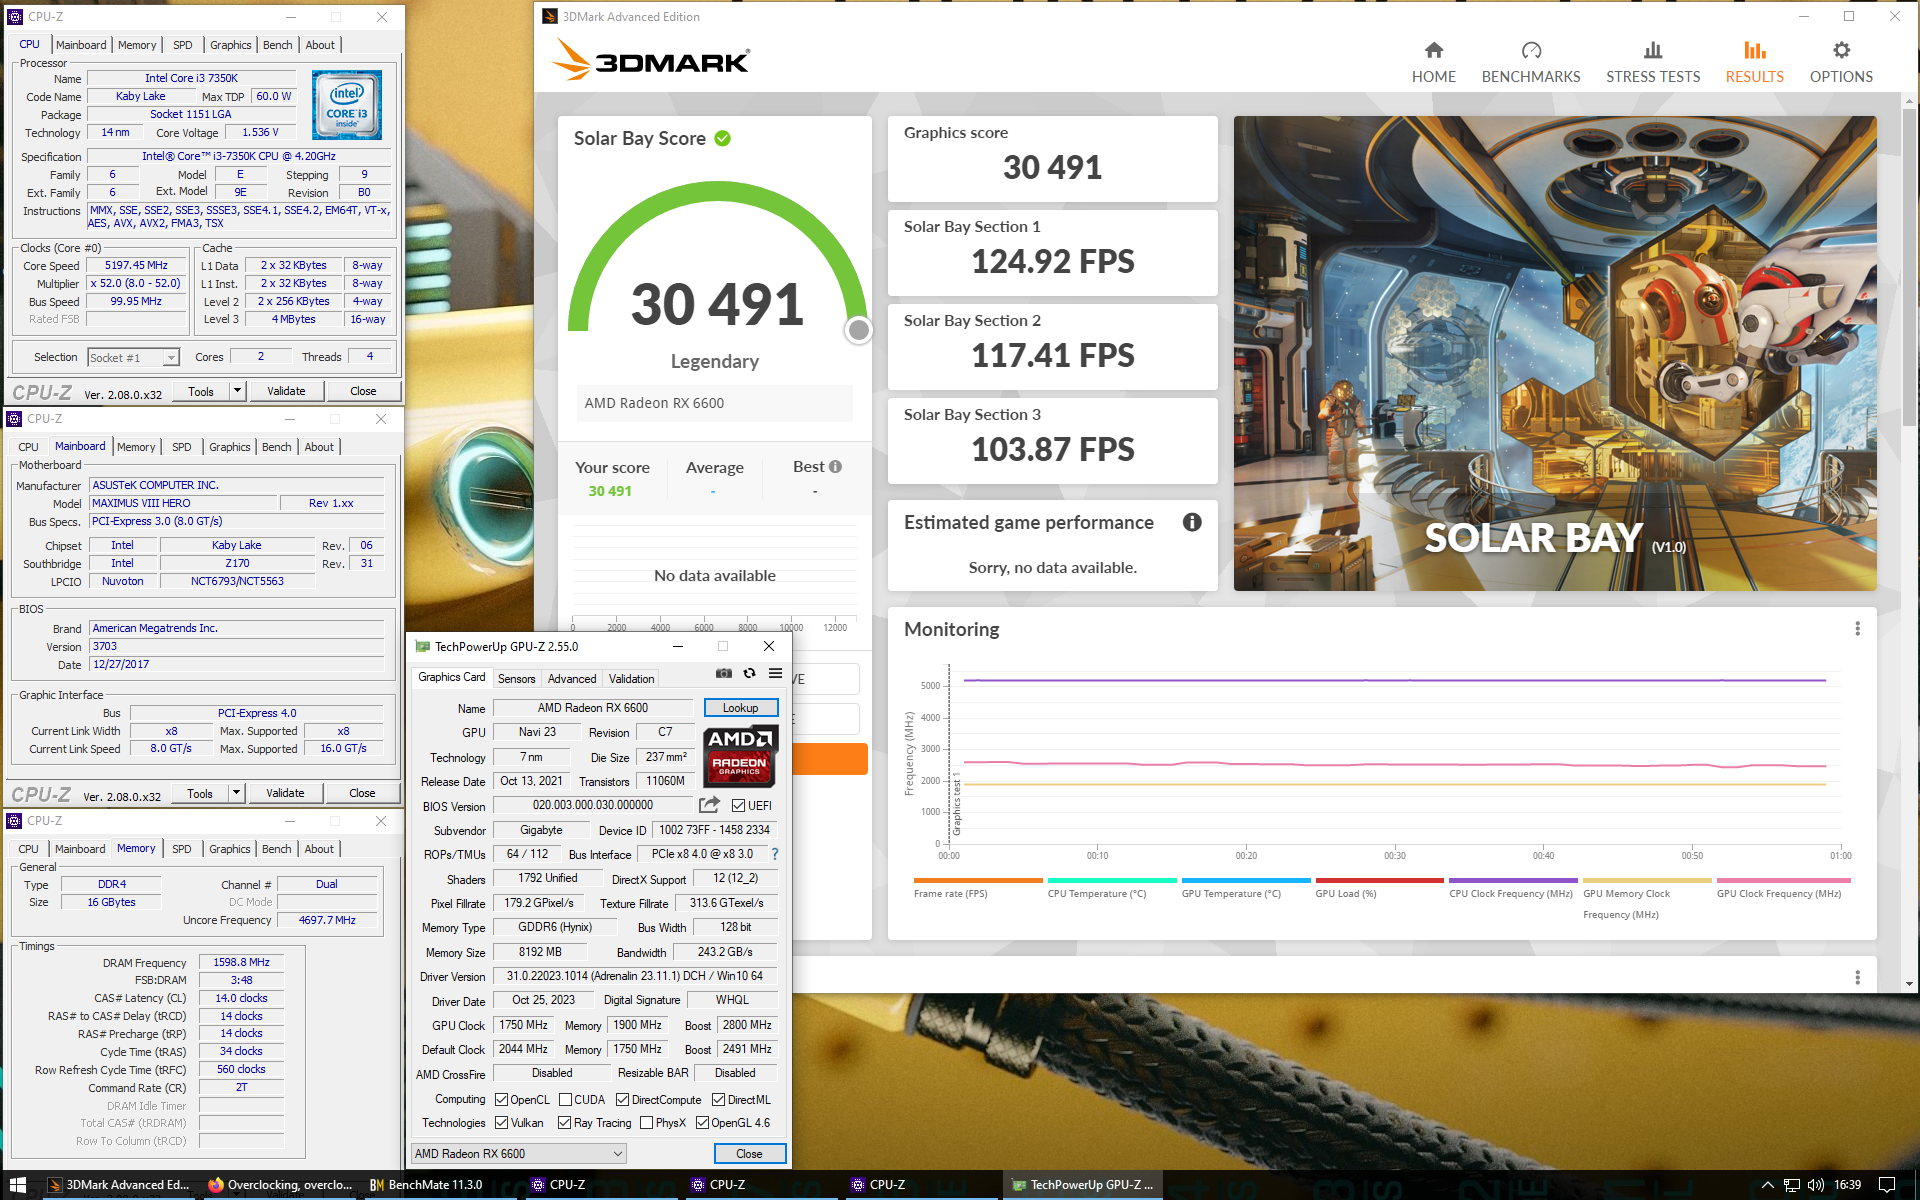1920x1200 pixels.
Task: Toggle the DirectML checkbox
Action: [718, 1099]
